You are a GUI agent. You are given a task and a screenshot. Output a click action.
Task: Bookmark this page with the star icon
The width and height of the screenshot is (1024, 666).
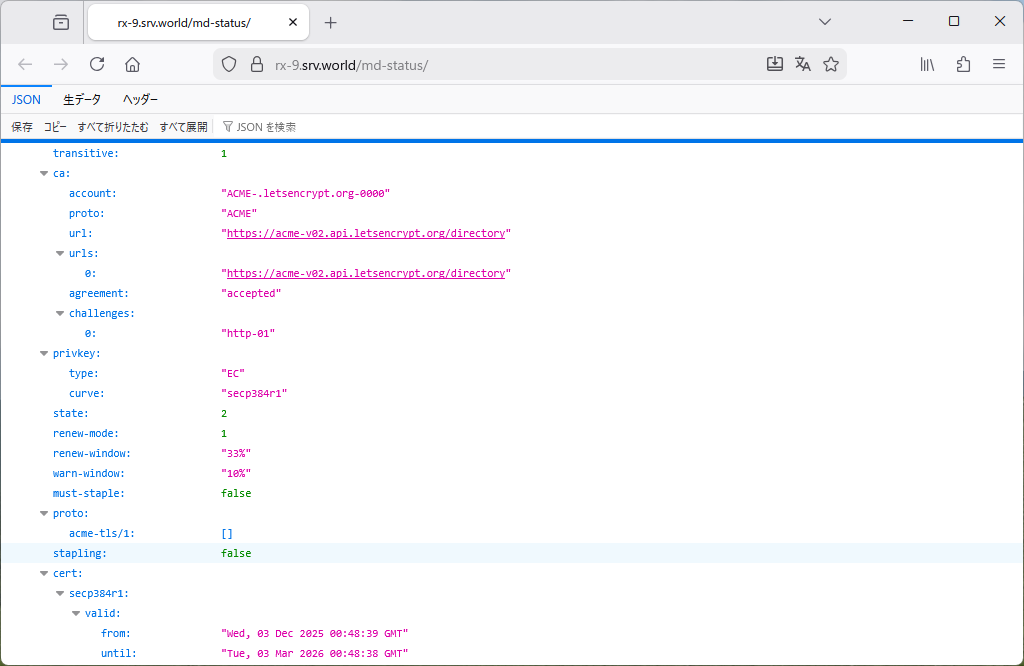(x=831, y=64)
